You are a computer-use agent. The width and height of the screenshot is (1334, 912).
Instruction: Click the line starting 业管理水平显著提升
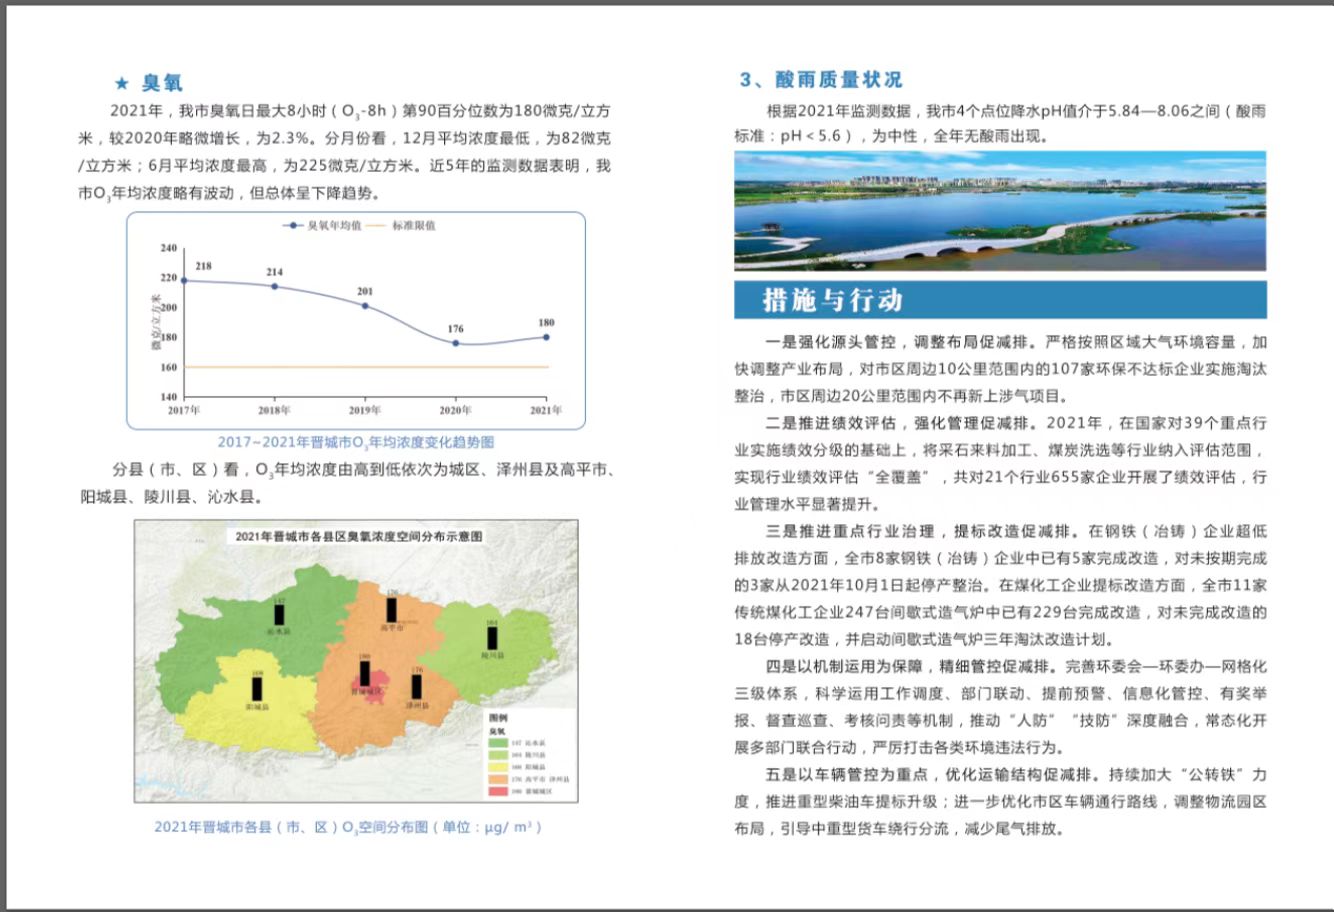807,504
